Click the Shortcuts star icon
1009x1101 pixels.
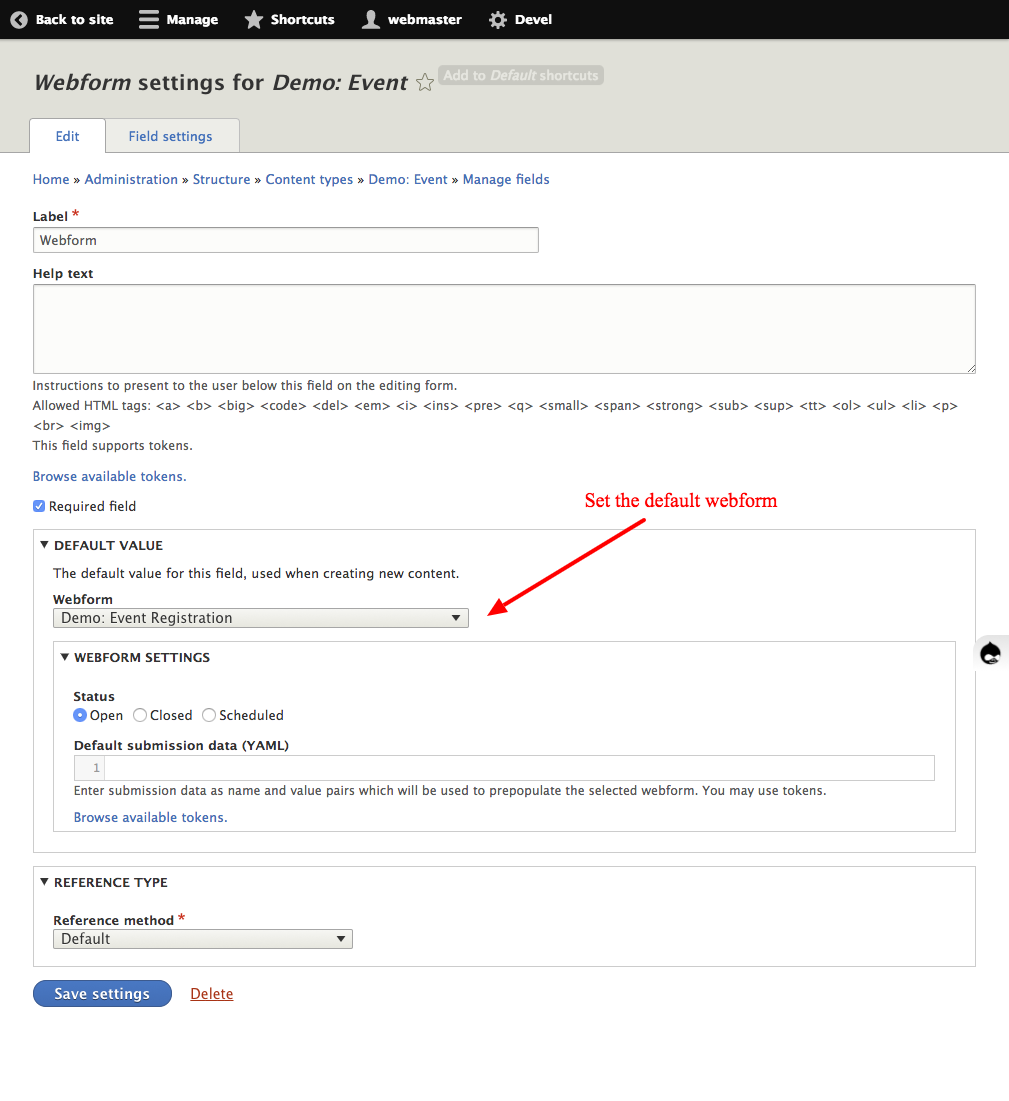pos(252,19)
